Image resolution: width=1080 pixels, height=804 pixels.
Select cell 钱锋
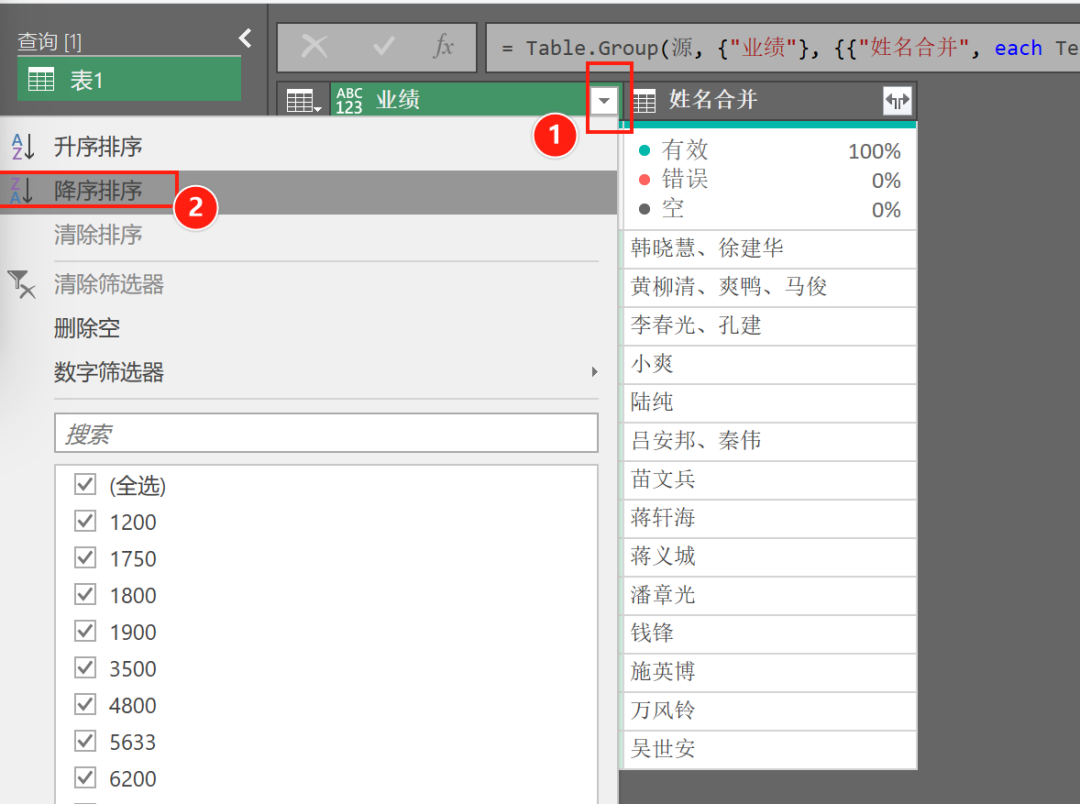[x=770, y=634]
